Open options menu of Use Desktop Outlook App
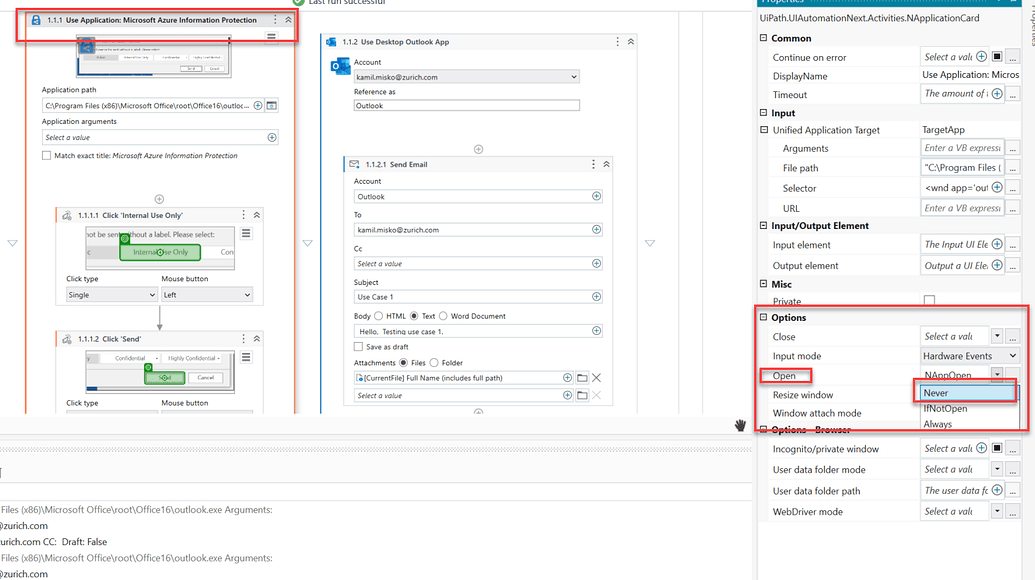Screen dimensions: 1035x580 618,42
